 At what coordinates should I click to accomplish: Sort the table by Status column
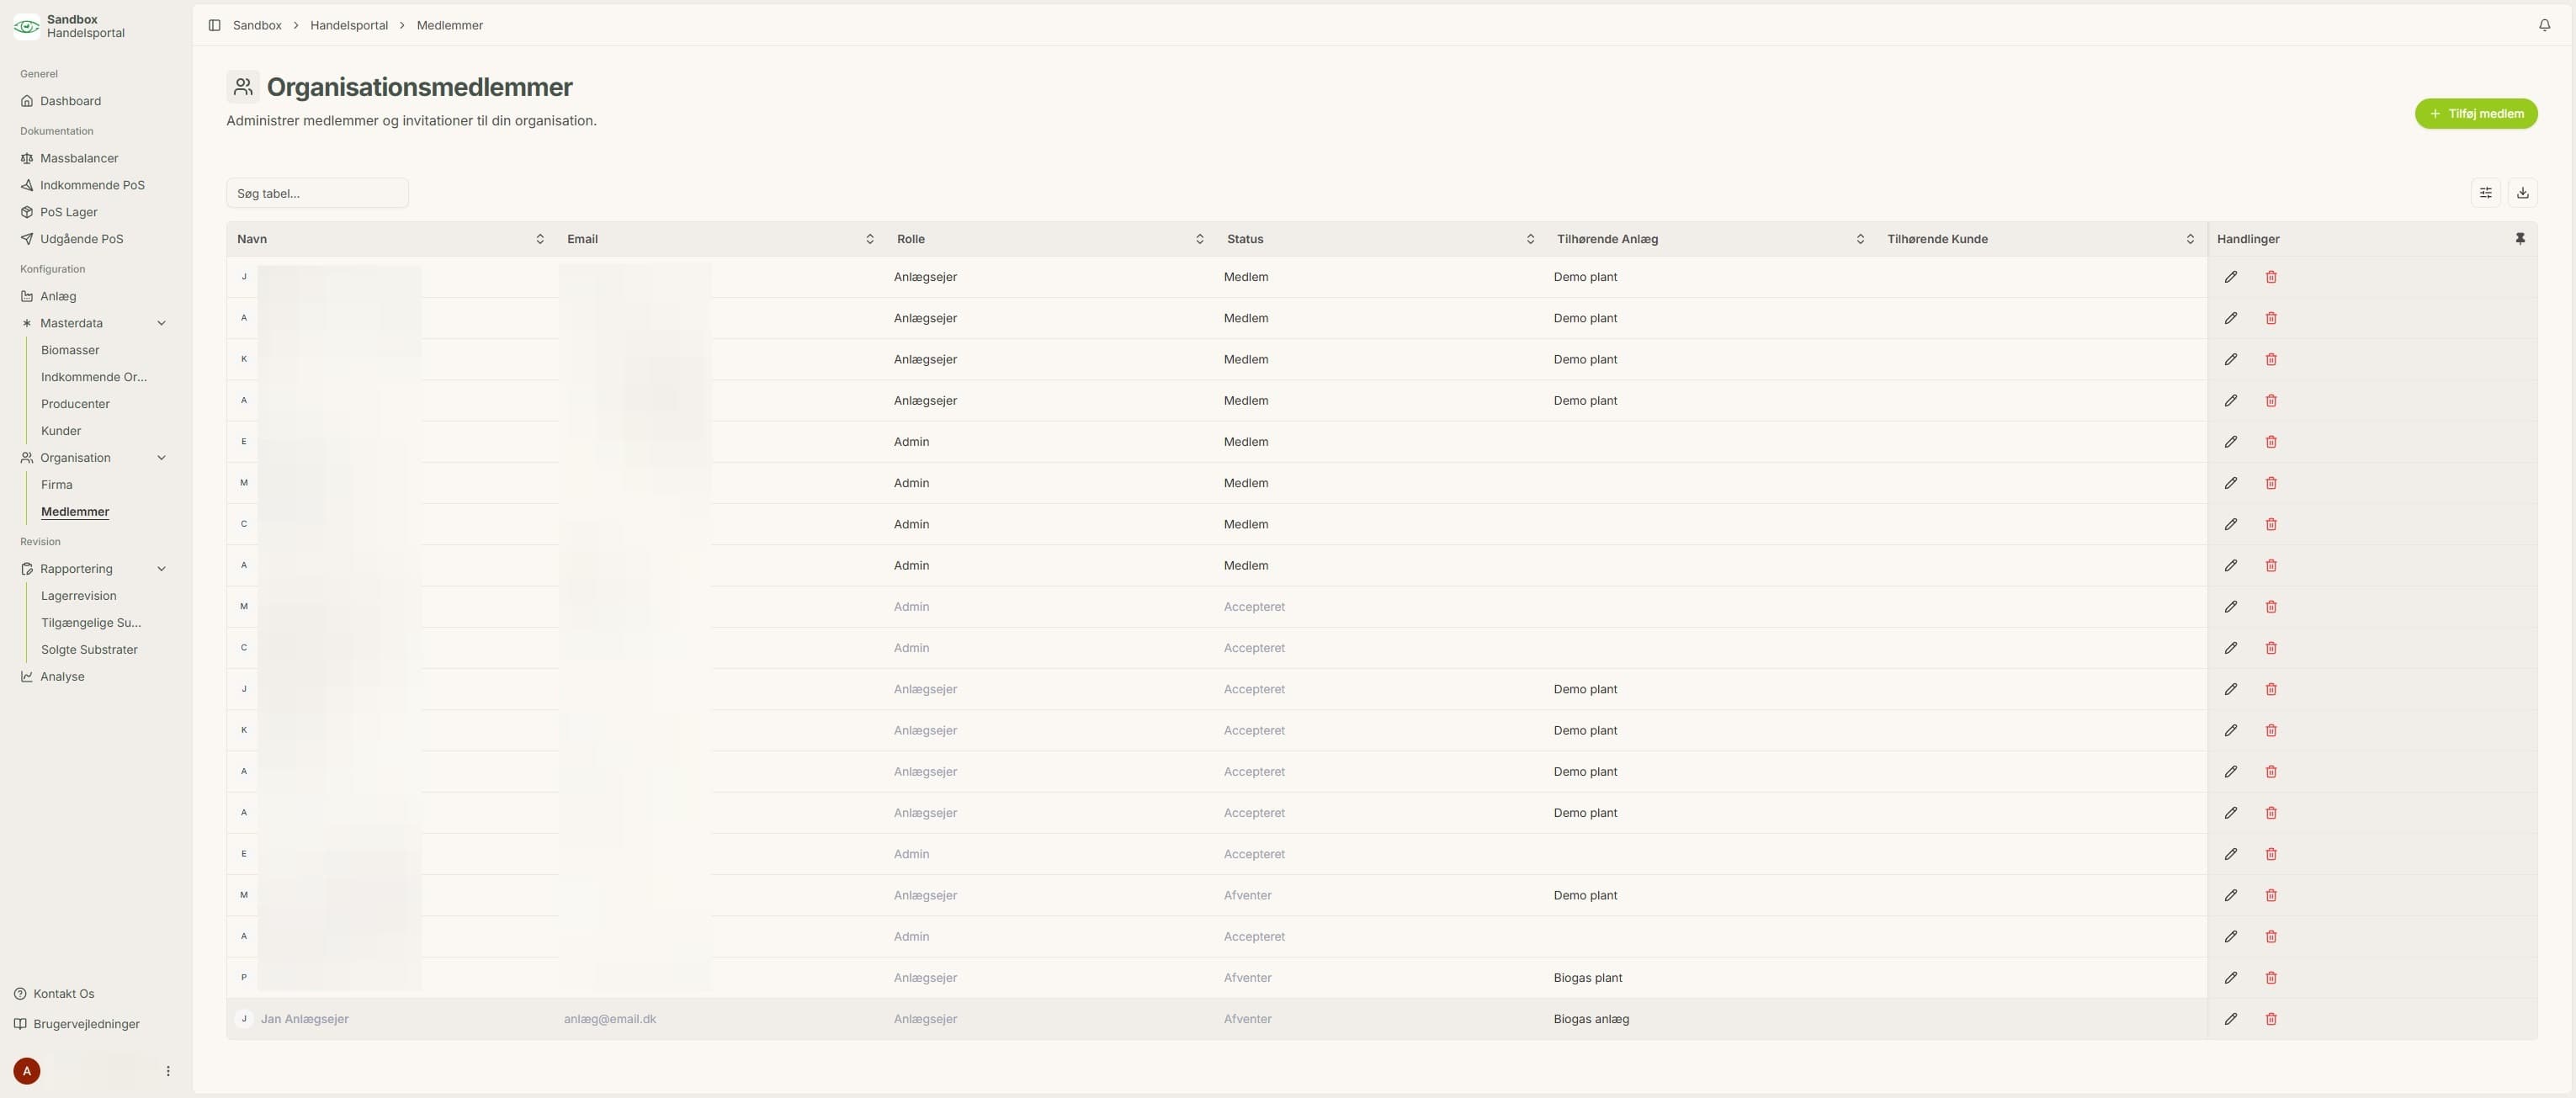pos(1530,239)
